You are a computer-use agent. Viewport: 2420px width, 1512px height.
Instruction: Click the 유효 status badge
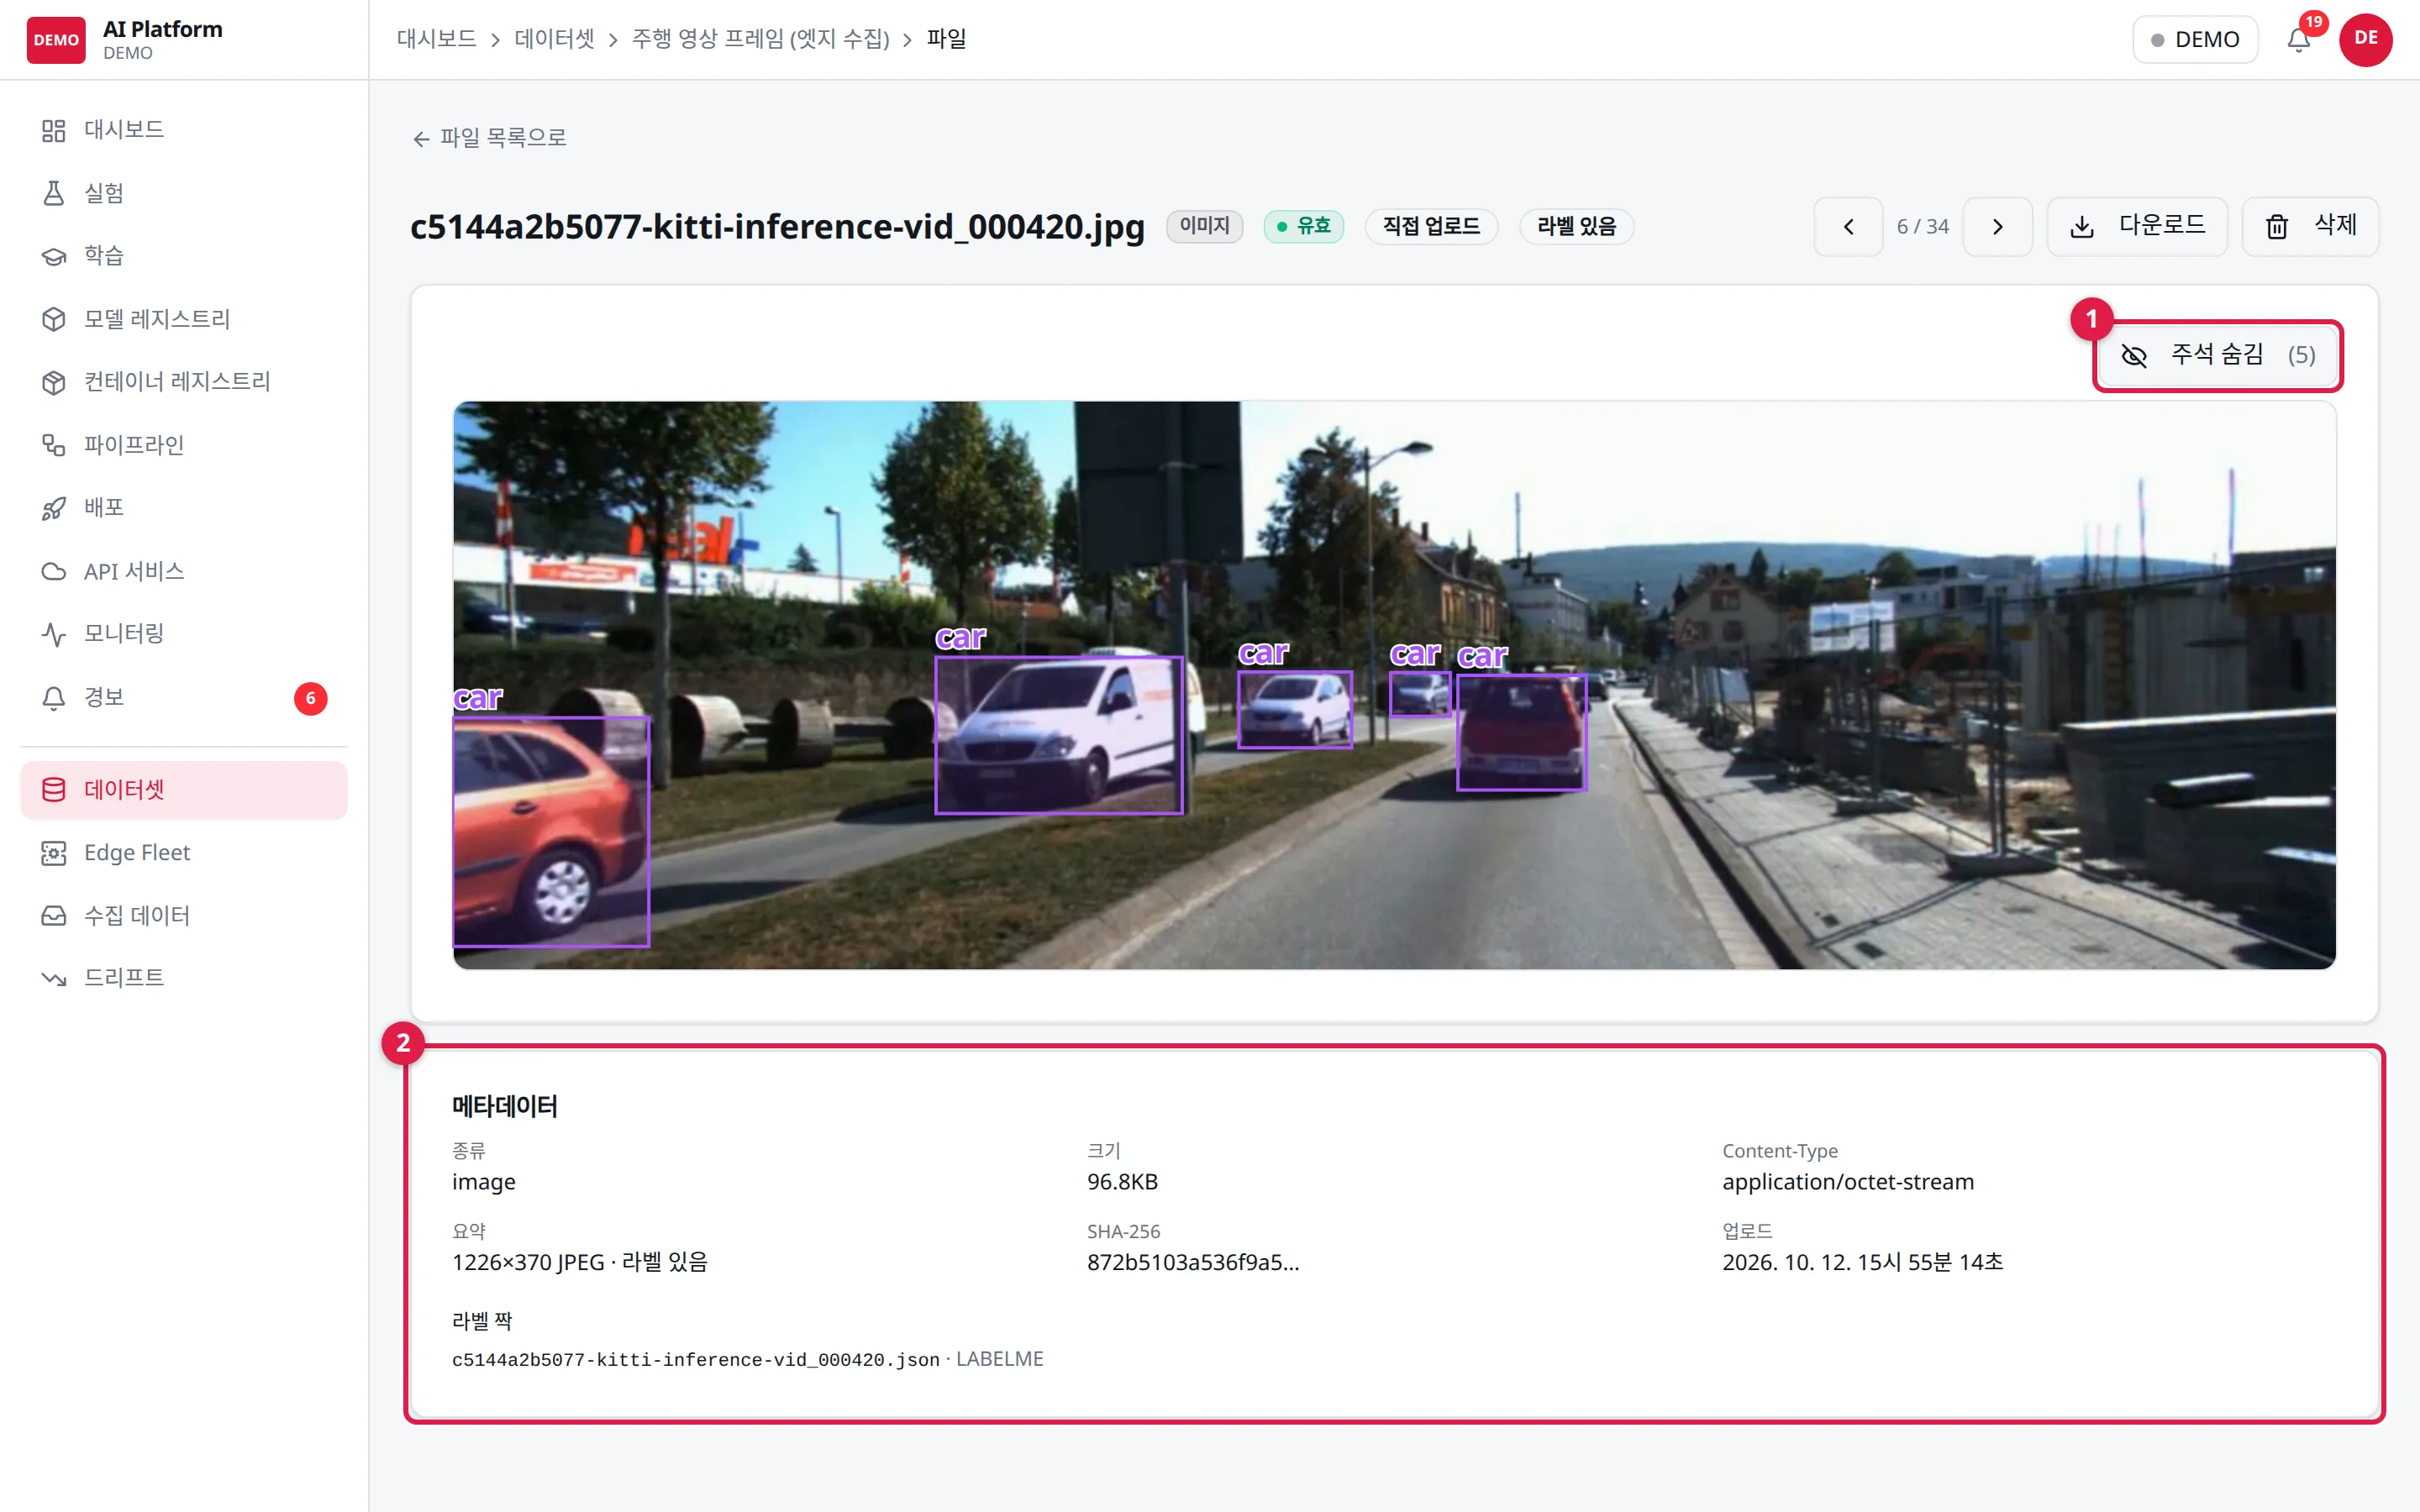1303,227
